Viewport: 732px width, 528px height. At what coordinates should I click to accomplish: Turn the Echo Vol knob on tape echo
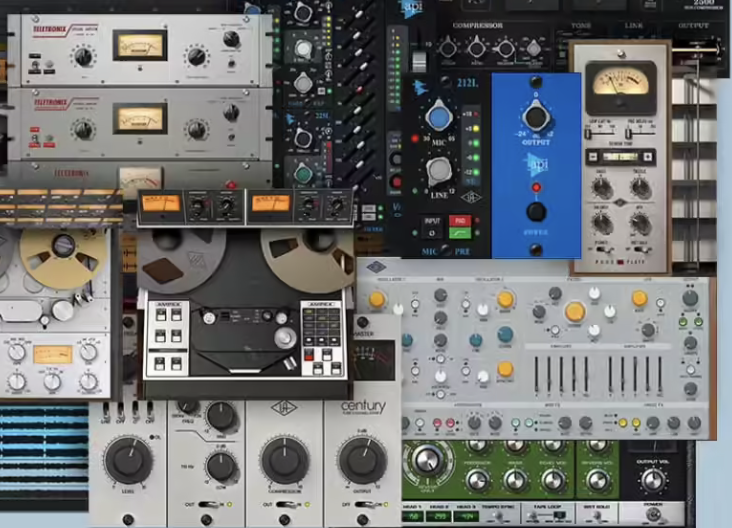[553, 481]
